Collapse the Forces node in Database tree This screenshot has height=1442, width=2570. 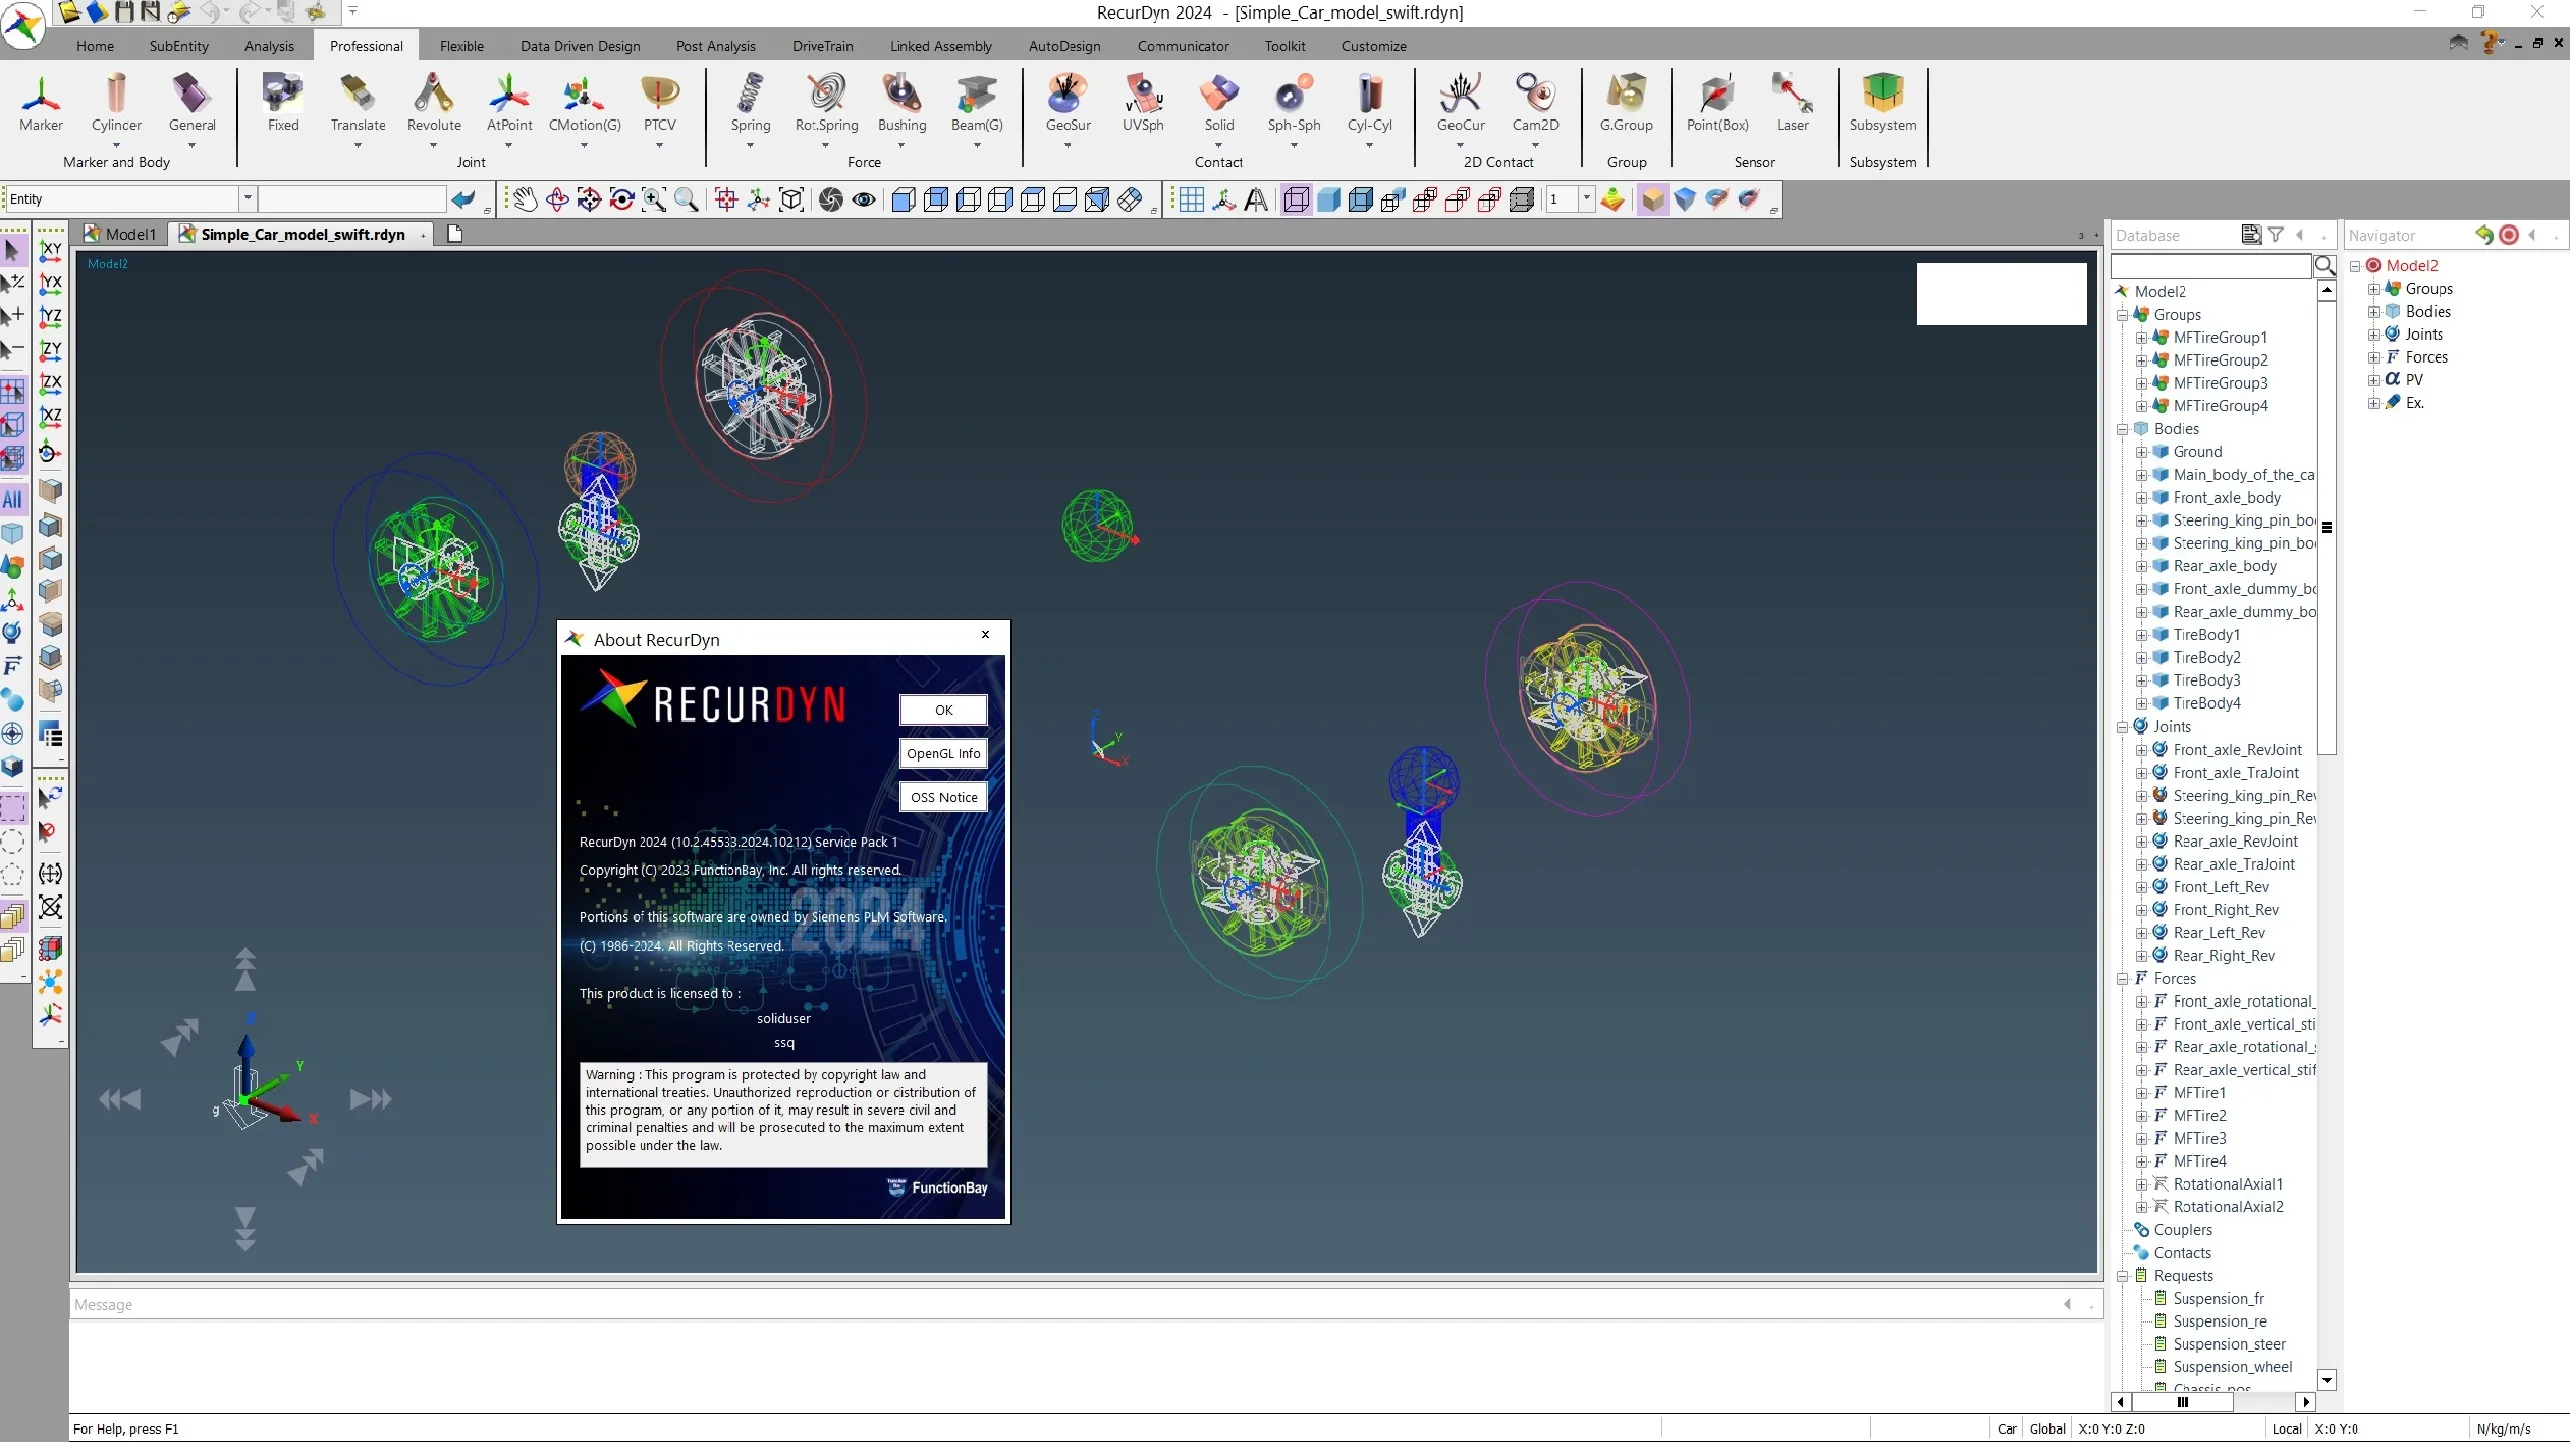(2122, 979)
